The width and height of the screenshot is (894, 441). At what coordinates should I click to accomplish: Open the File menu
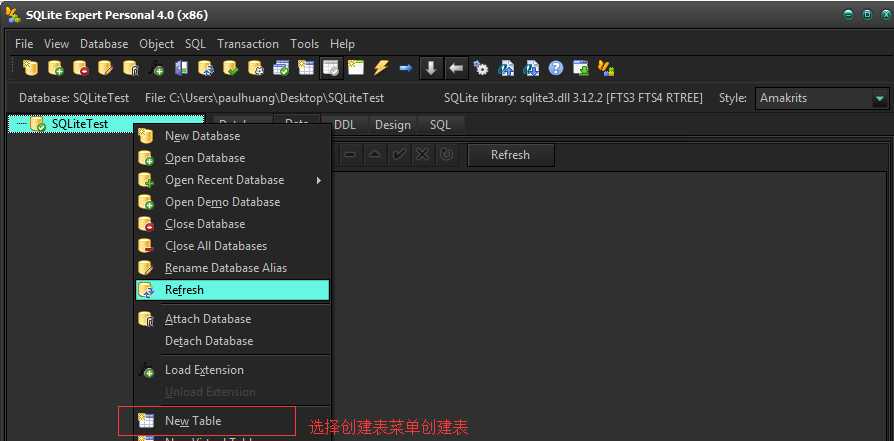point(24,43)
